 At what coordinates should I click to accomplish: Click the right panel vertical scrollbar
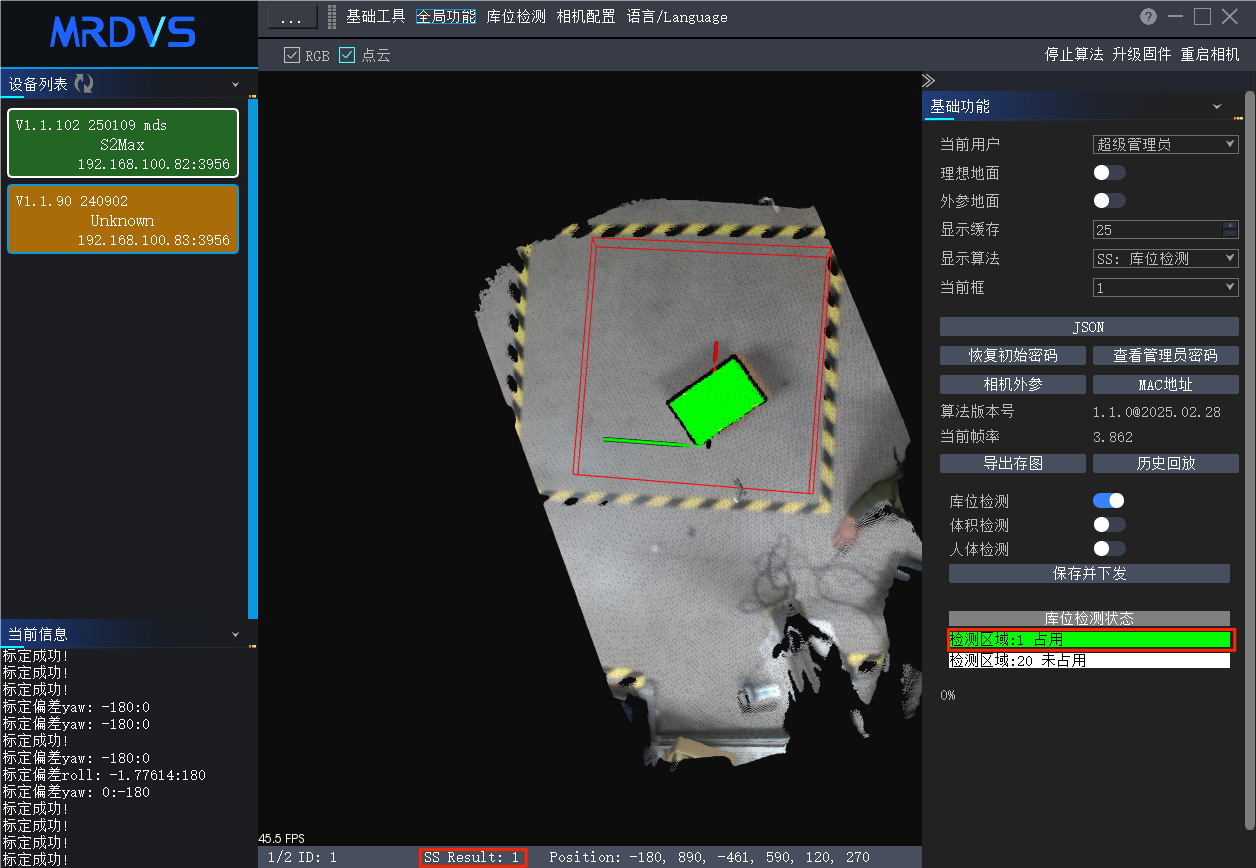pos(1249,460)
